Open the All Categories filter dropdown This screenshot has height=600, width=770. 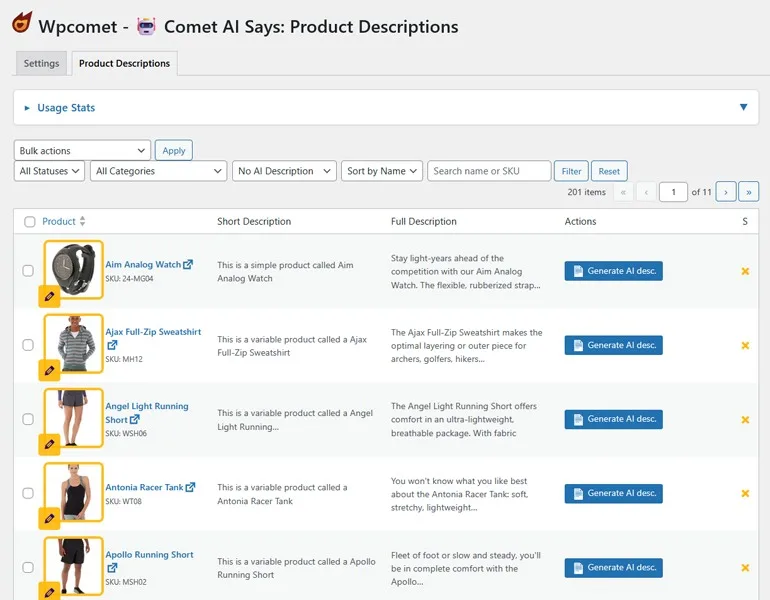pyautogui.click(x=159, y=171)
